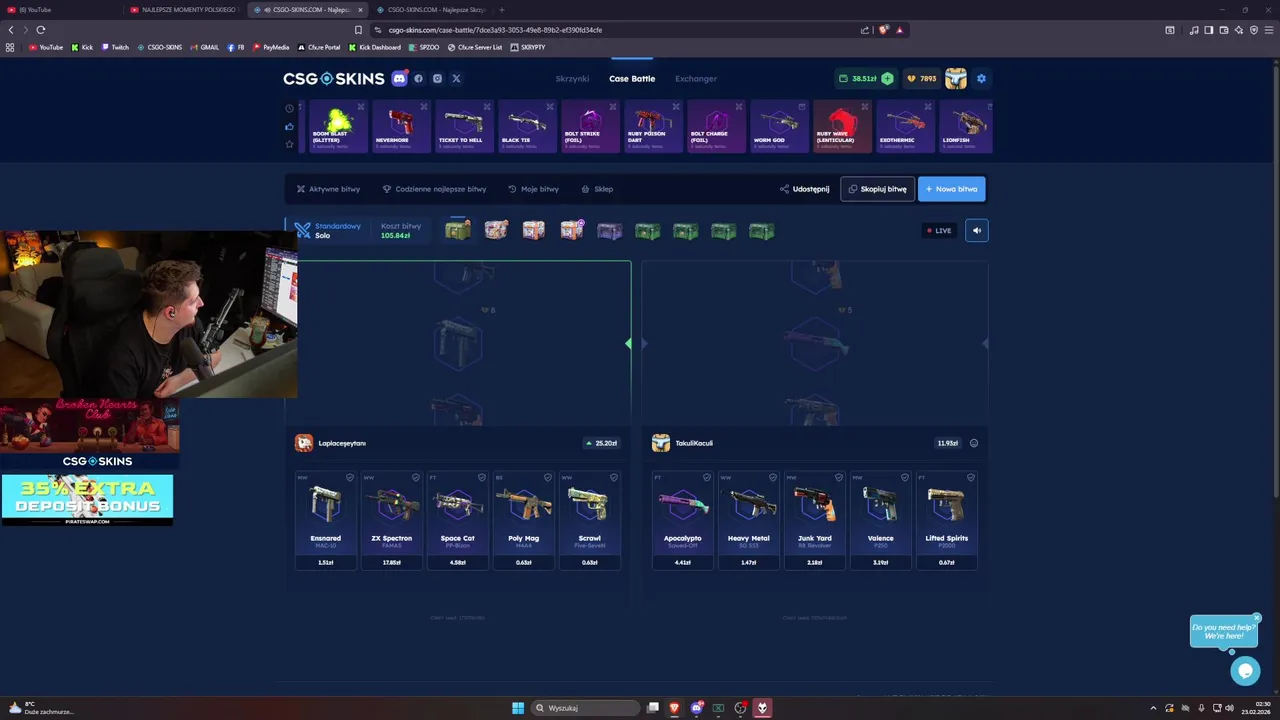Open the Facebook social icon in header
The width and height of the screenshot is (1280, 720).
point(419,78)
